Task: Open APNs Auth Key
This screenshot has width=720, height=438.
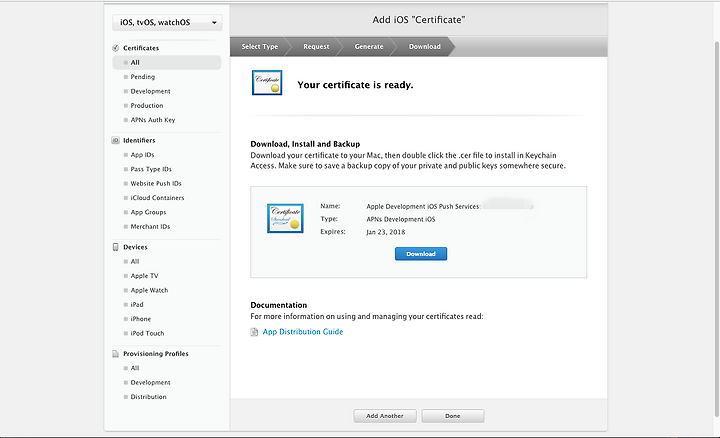Action: [152, 120]
